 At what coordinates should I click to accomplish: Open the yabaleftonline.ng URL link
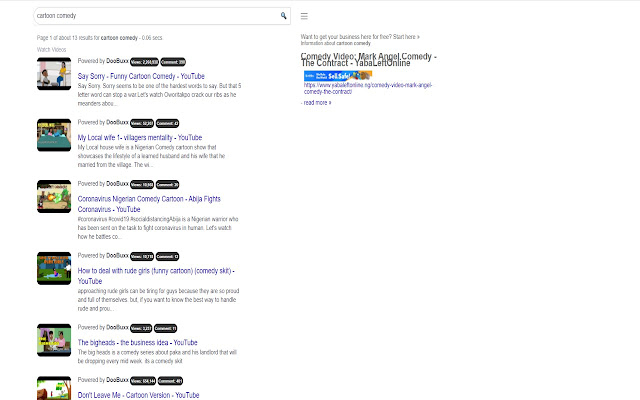click(x=368, y=89)
